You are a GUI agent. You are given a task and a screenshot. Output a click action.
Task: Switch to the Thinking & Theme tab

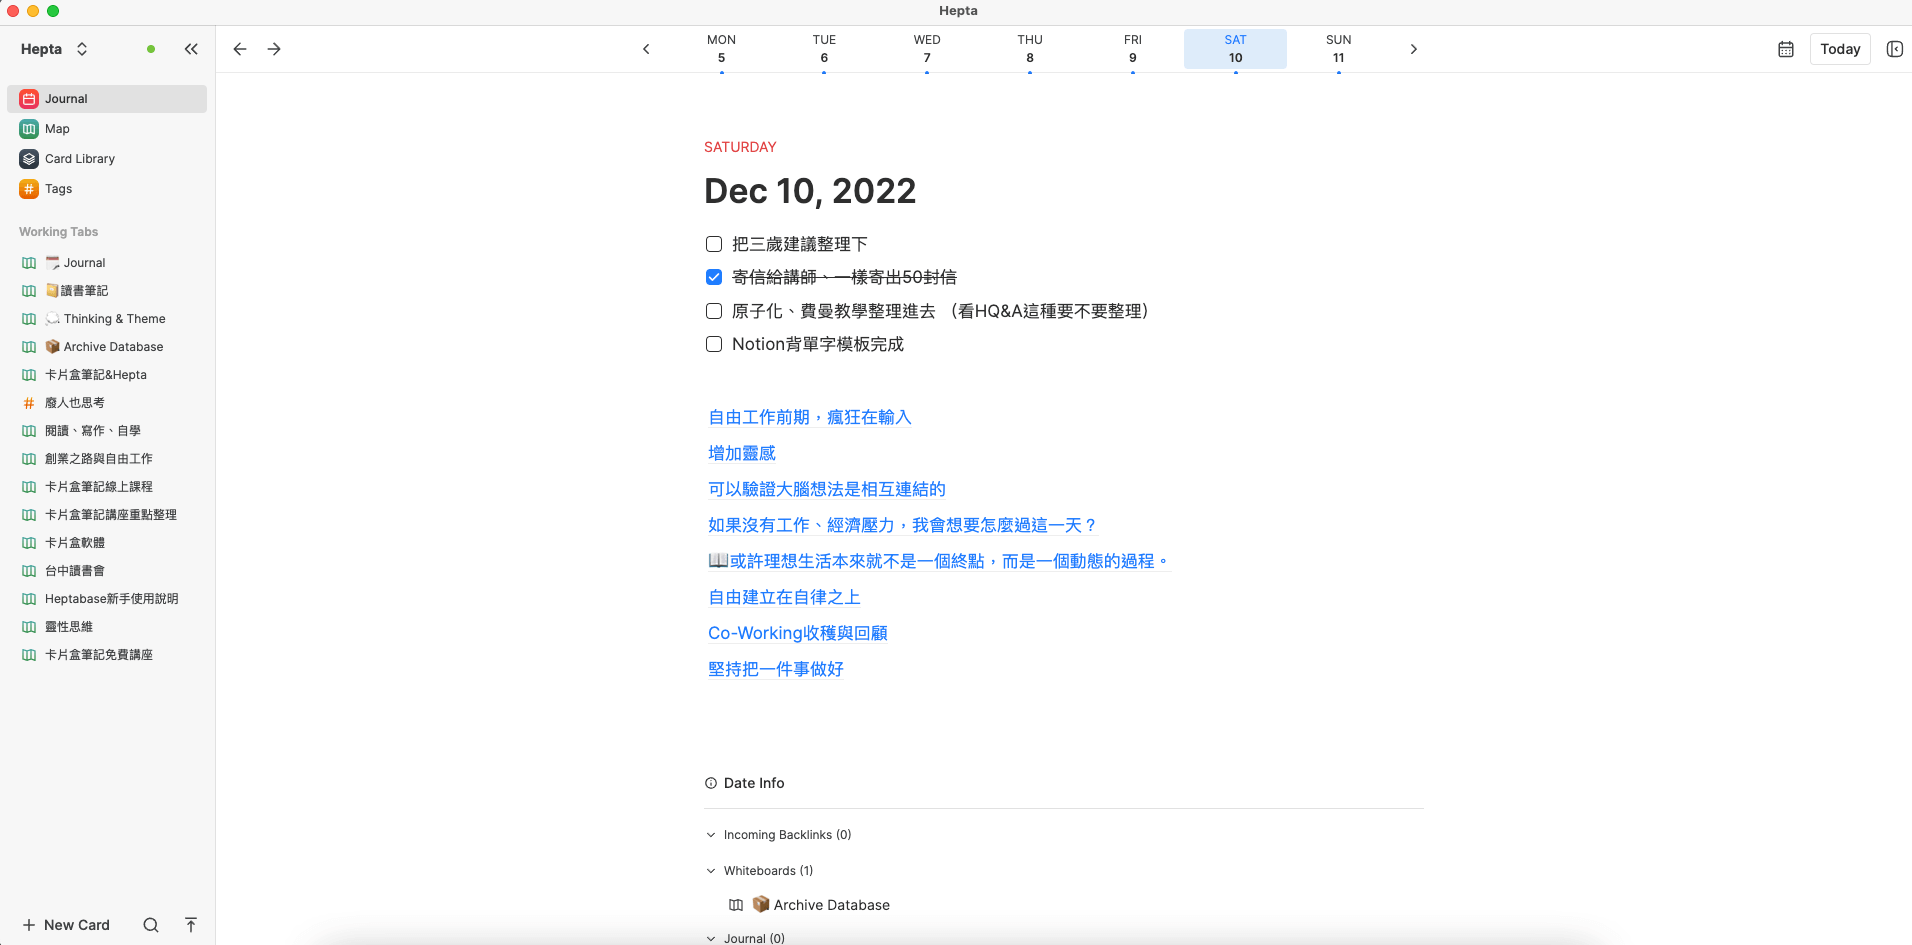pos(115,318)
